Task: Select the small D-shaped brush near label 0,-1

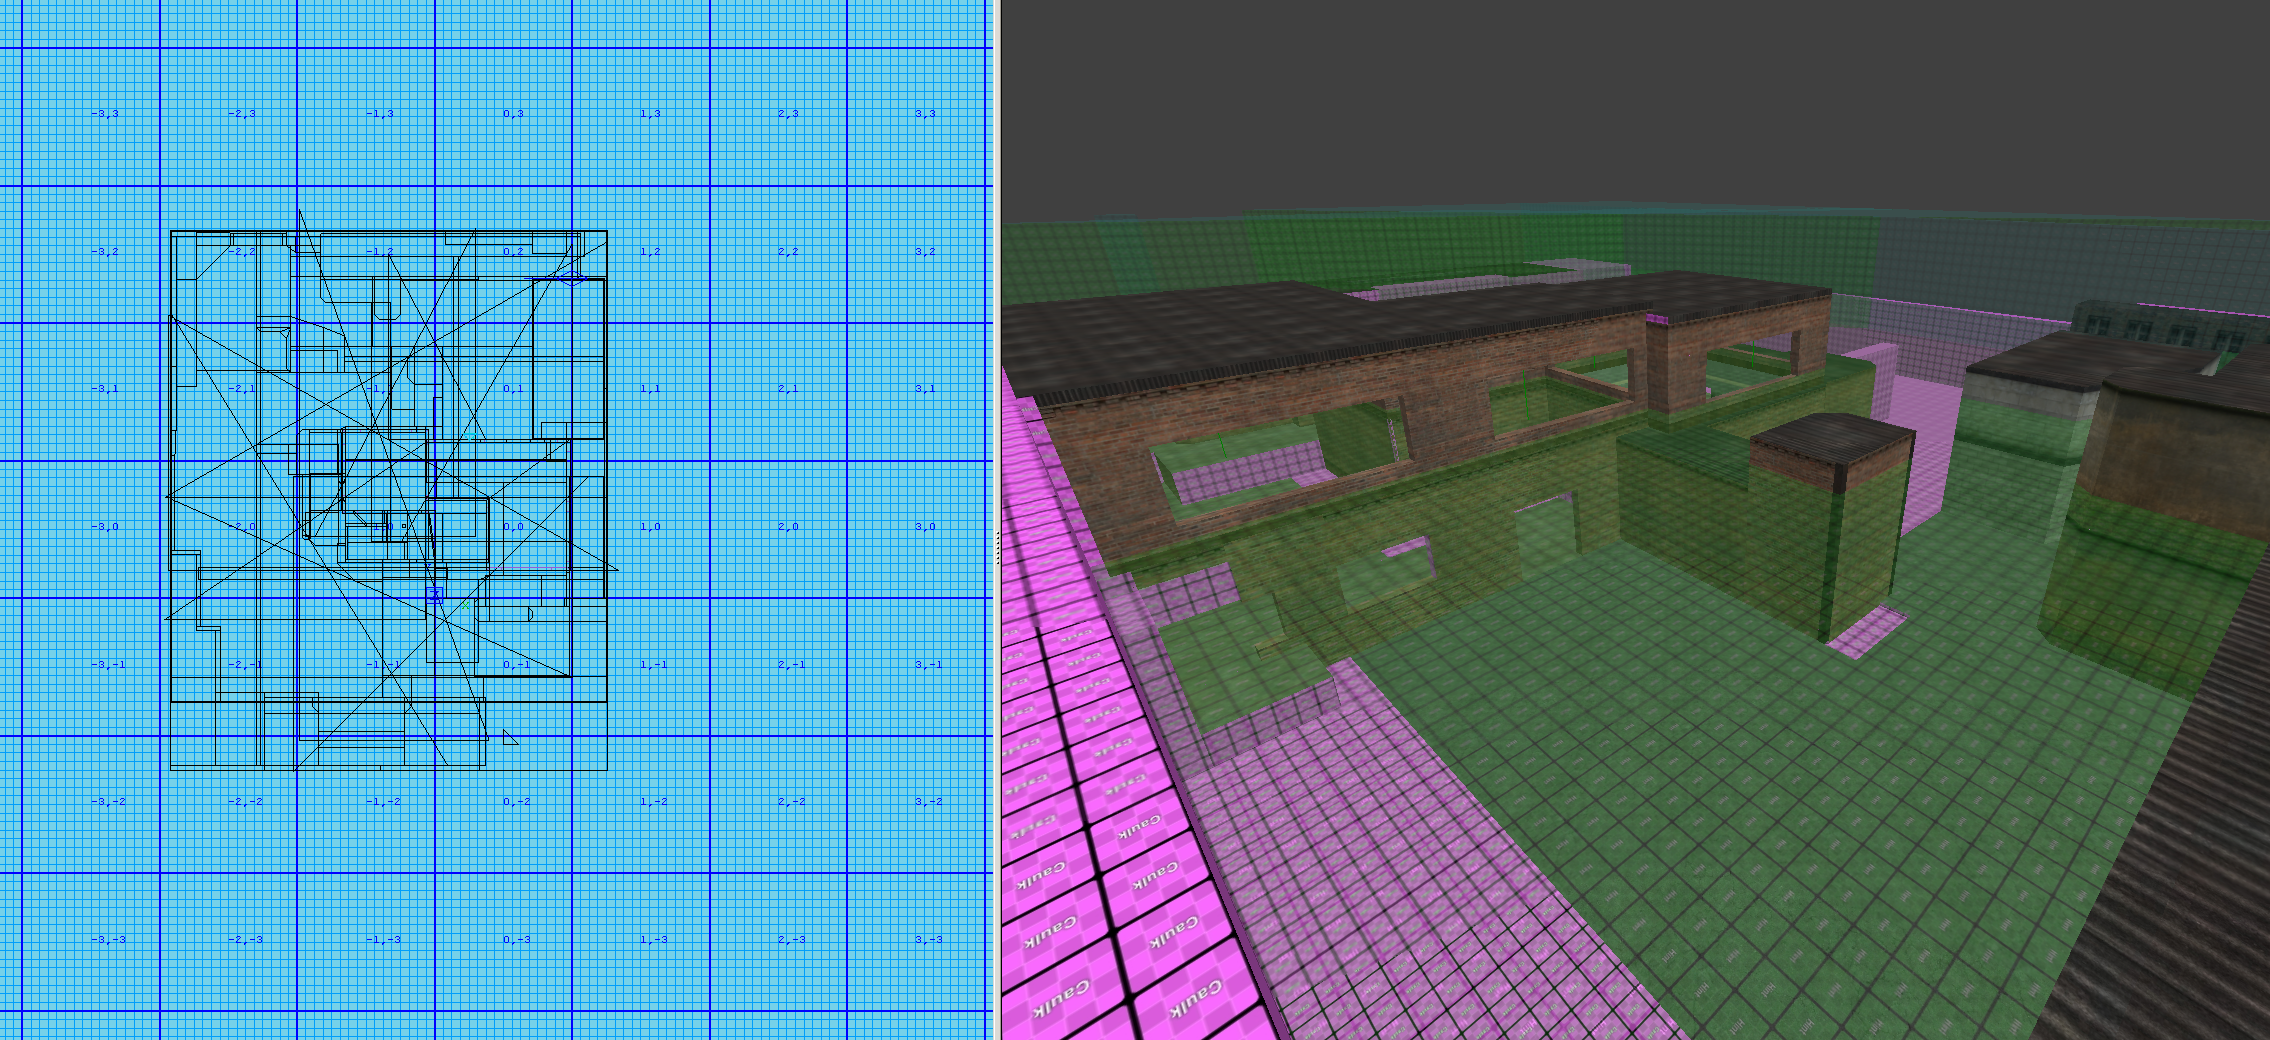Action: pos(530,614)
